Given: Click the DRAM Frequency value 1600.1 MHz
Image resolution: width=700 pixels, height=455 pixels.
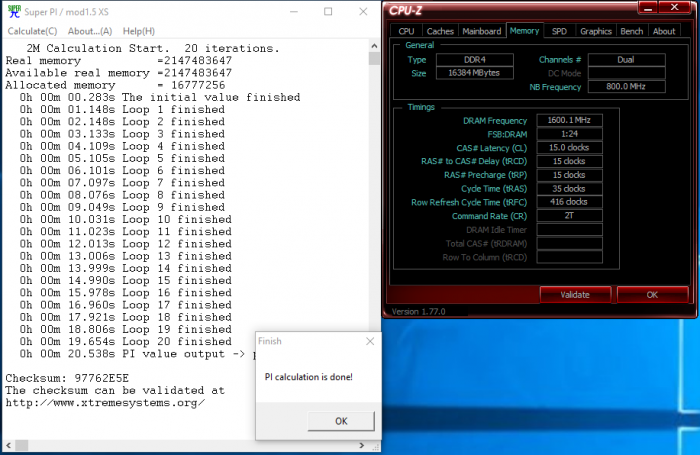Looking at the screenshot, I should point(569,120).
